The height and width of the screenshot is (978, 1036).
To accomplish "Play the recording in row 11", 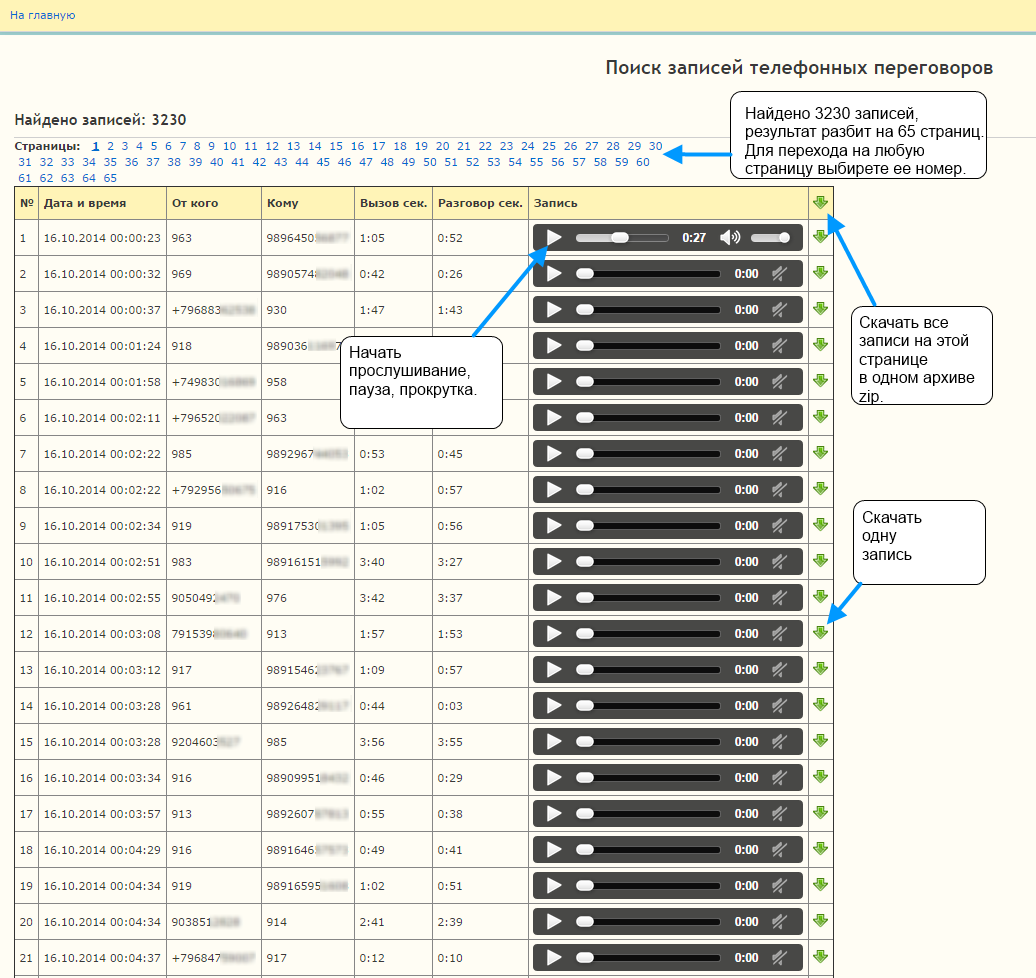I will pyautogui.click(x=554, y=598).
